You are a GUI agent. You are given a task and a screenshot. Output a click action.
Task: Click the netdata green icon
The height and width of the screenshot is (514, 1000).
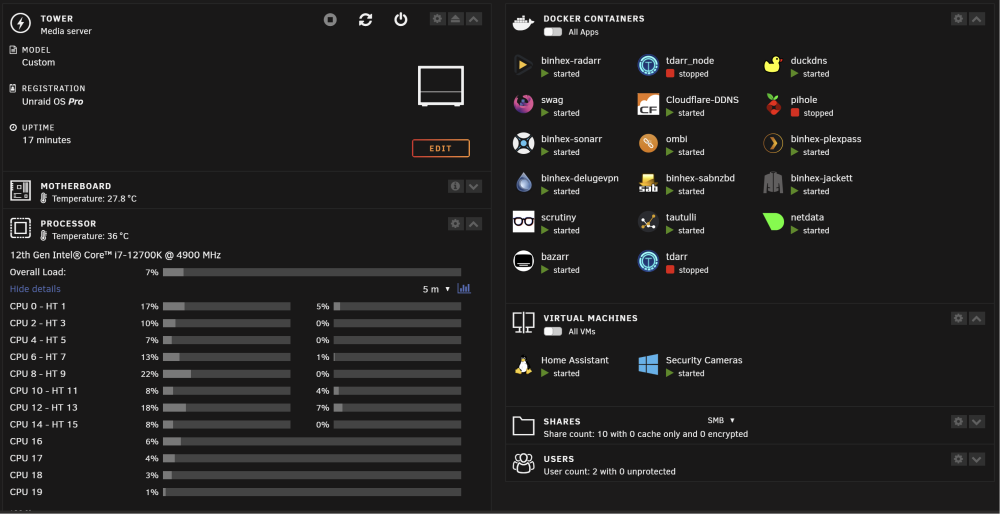(x=773, y=221)
